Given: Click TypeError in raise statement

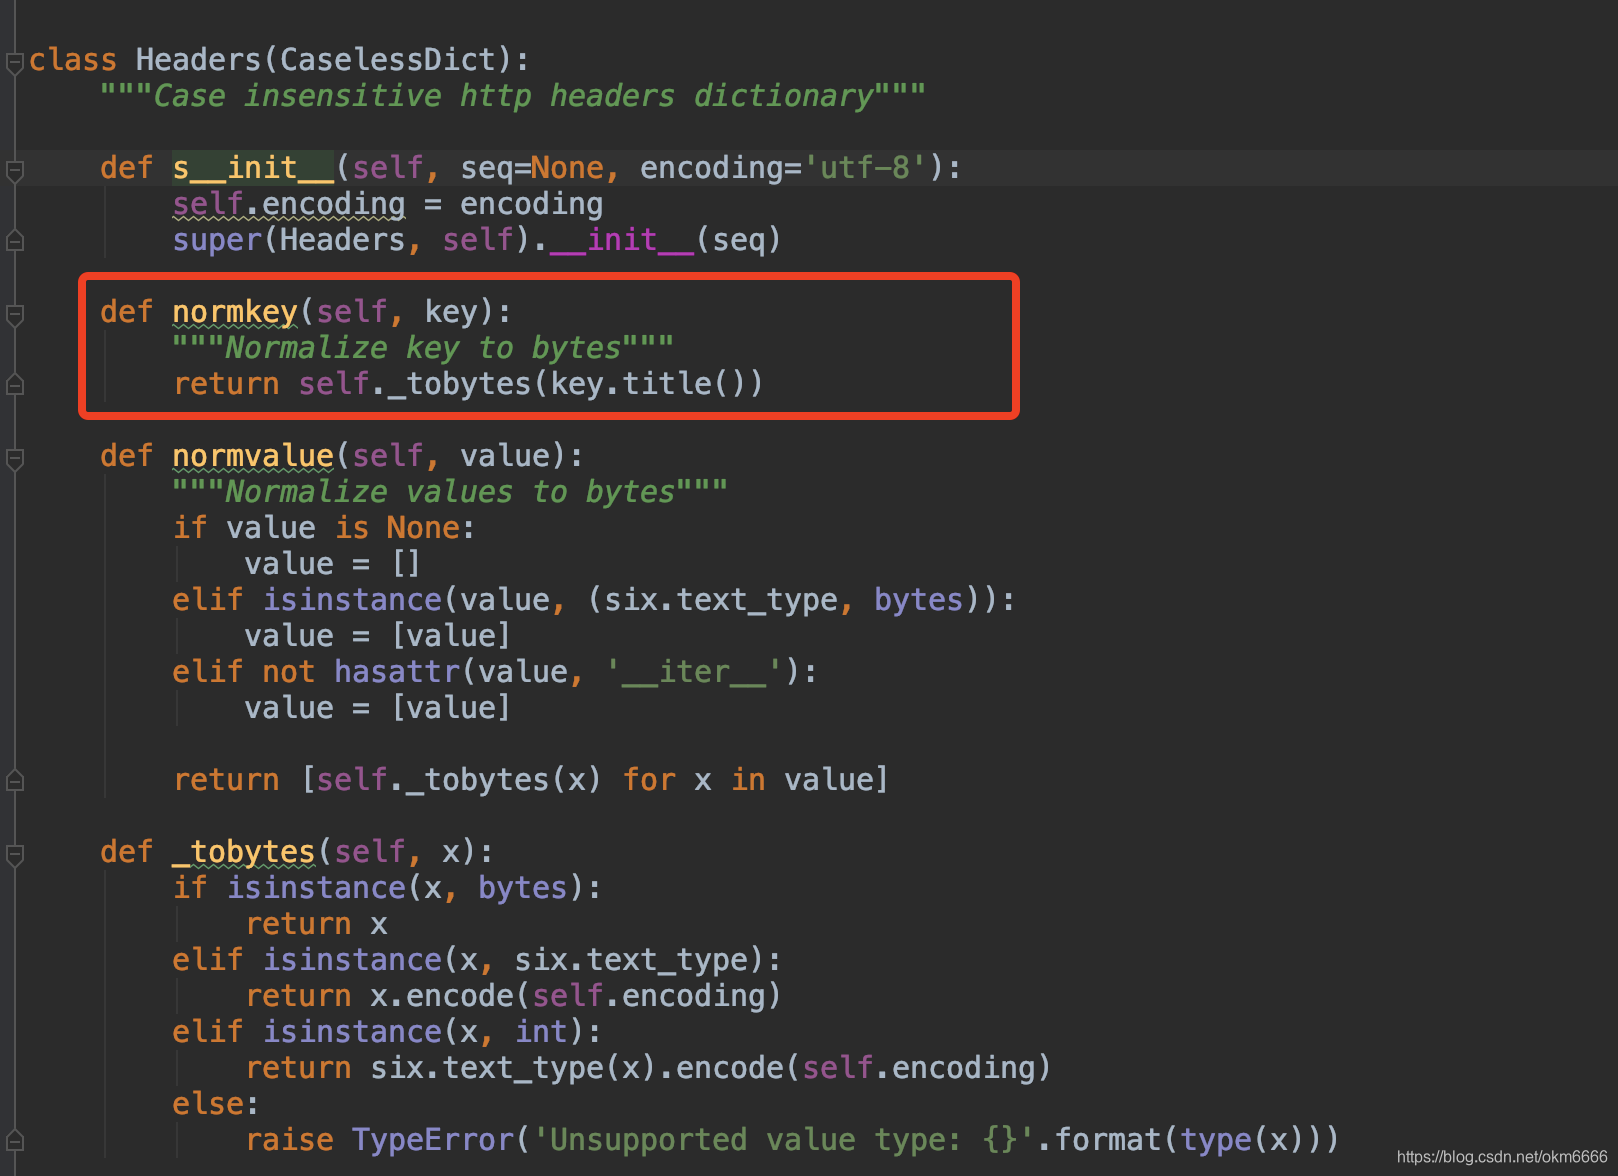Looking at the screenshot, I should click(x=433, y=1140).
